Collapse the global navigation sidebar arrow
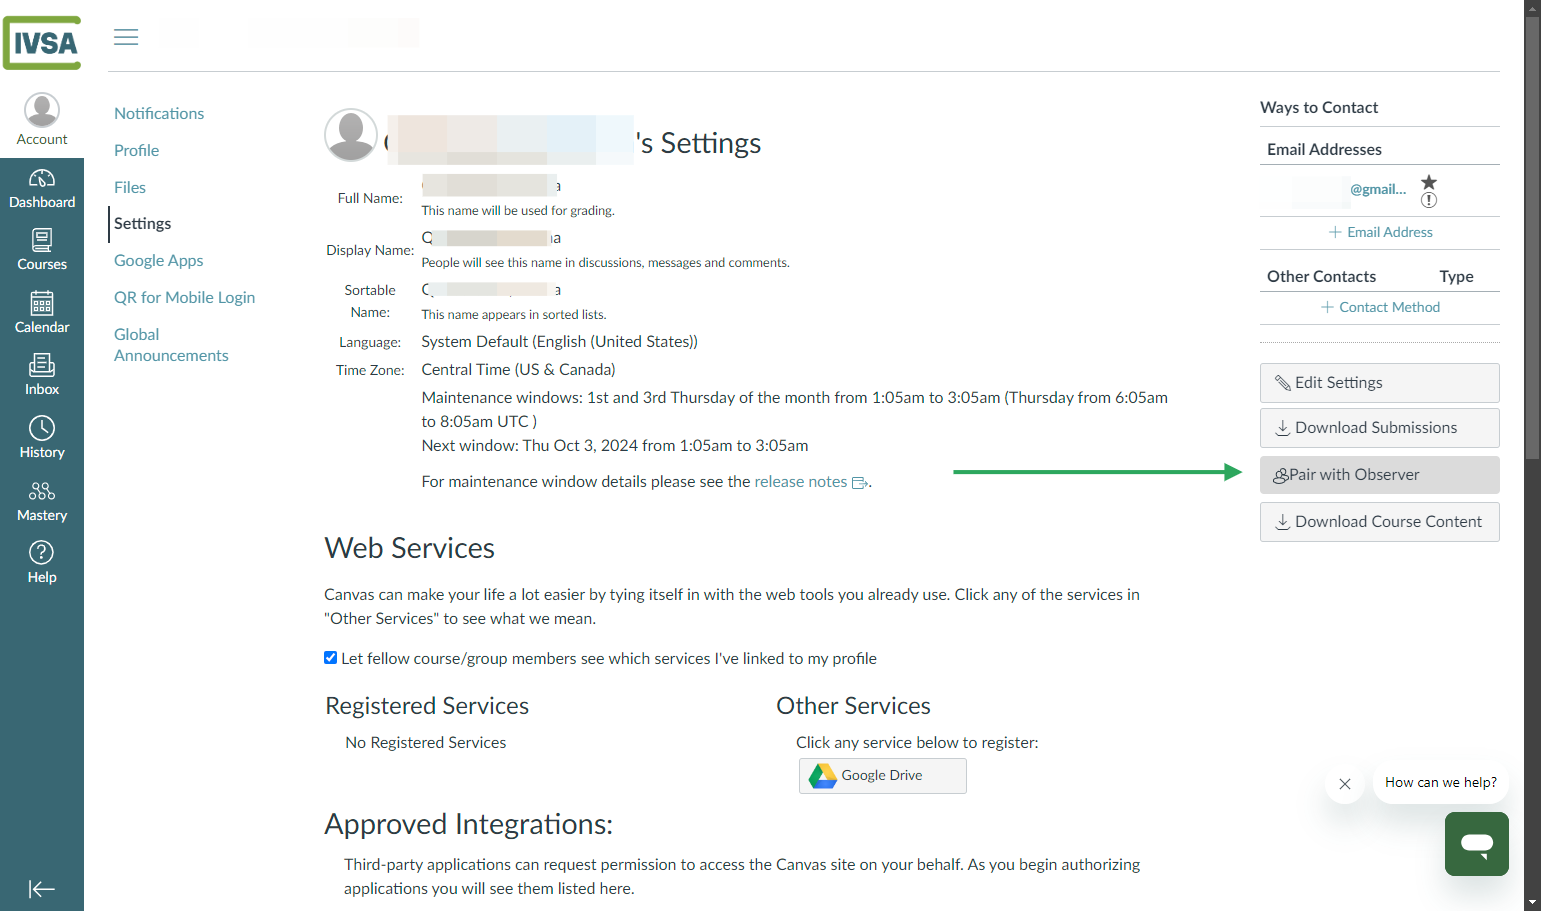The width and height of the screenshot is (1541, 911). 42,889
